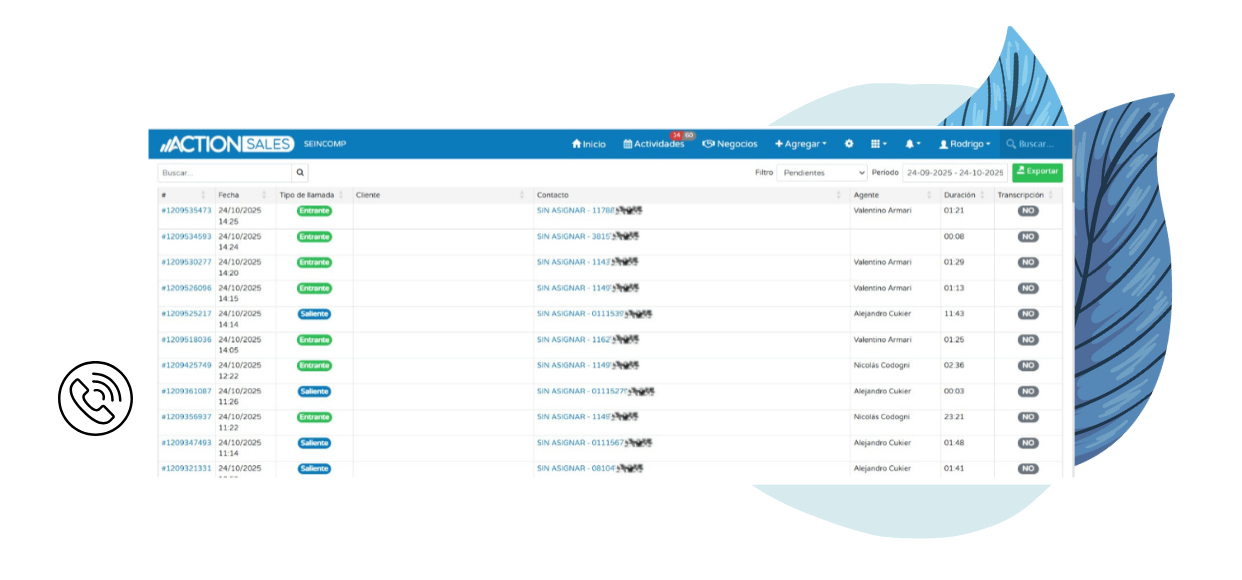This screenshot has height=580, width=1242.
Task: Click the ActionSales logo
Action: 227,144
